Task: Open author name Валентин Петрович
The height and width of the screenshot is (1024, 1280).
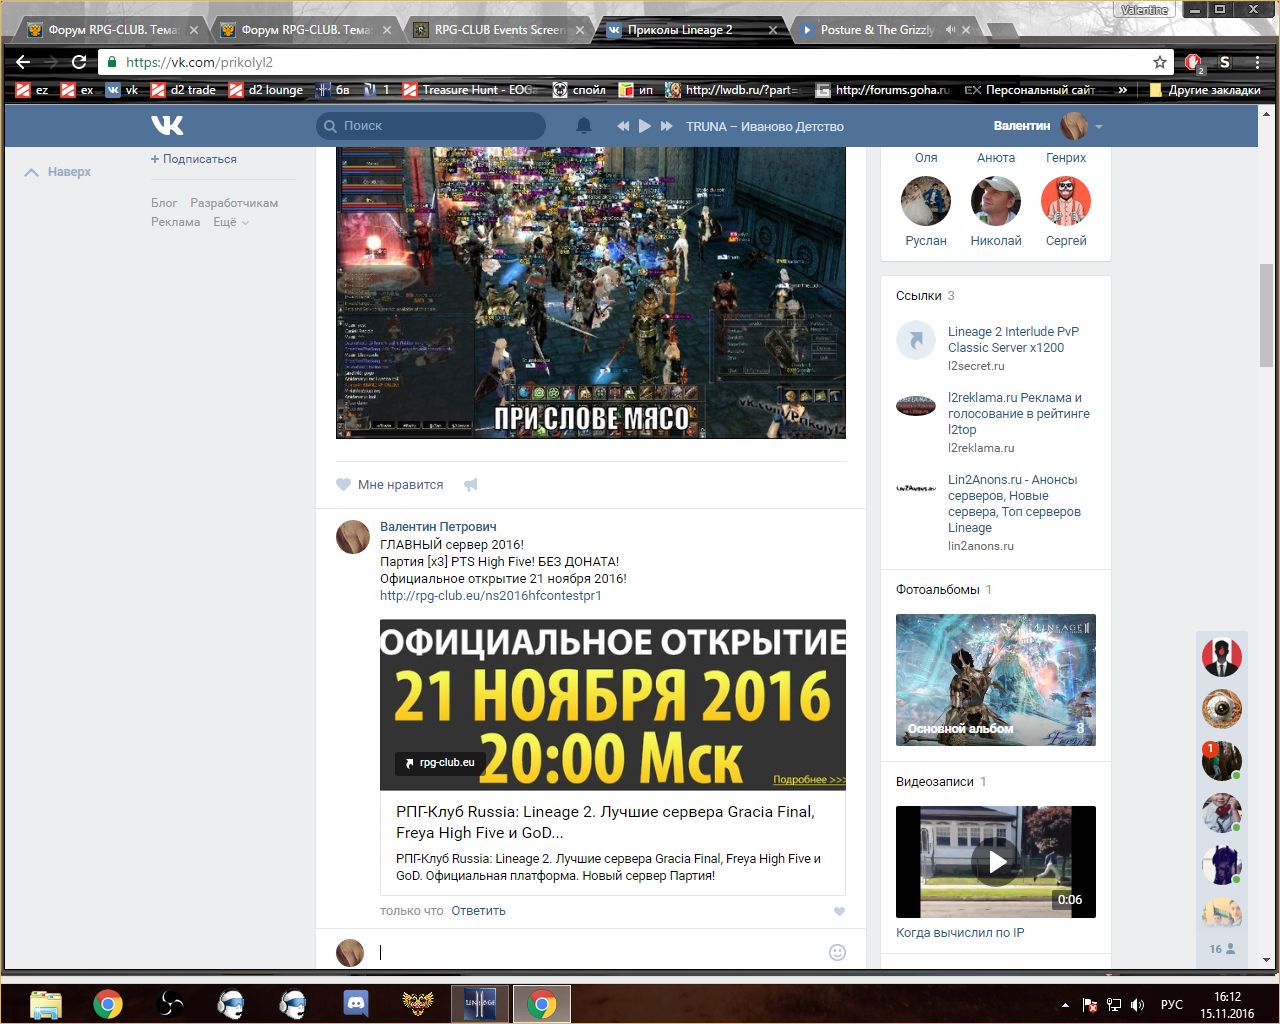Action: click(x=438, y=527)
